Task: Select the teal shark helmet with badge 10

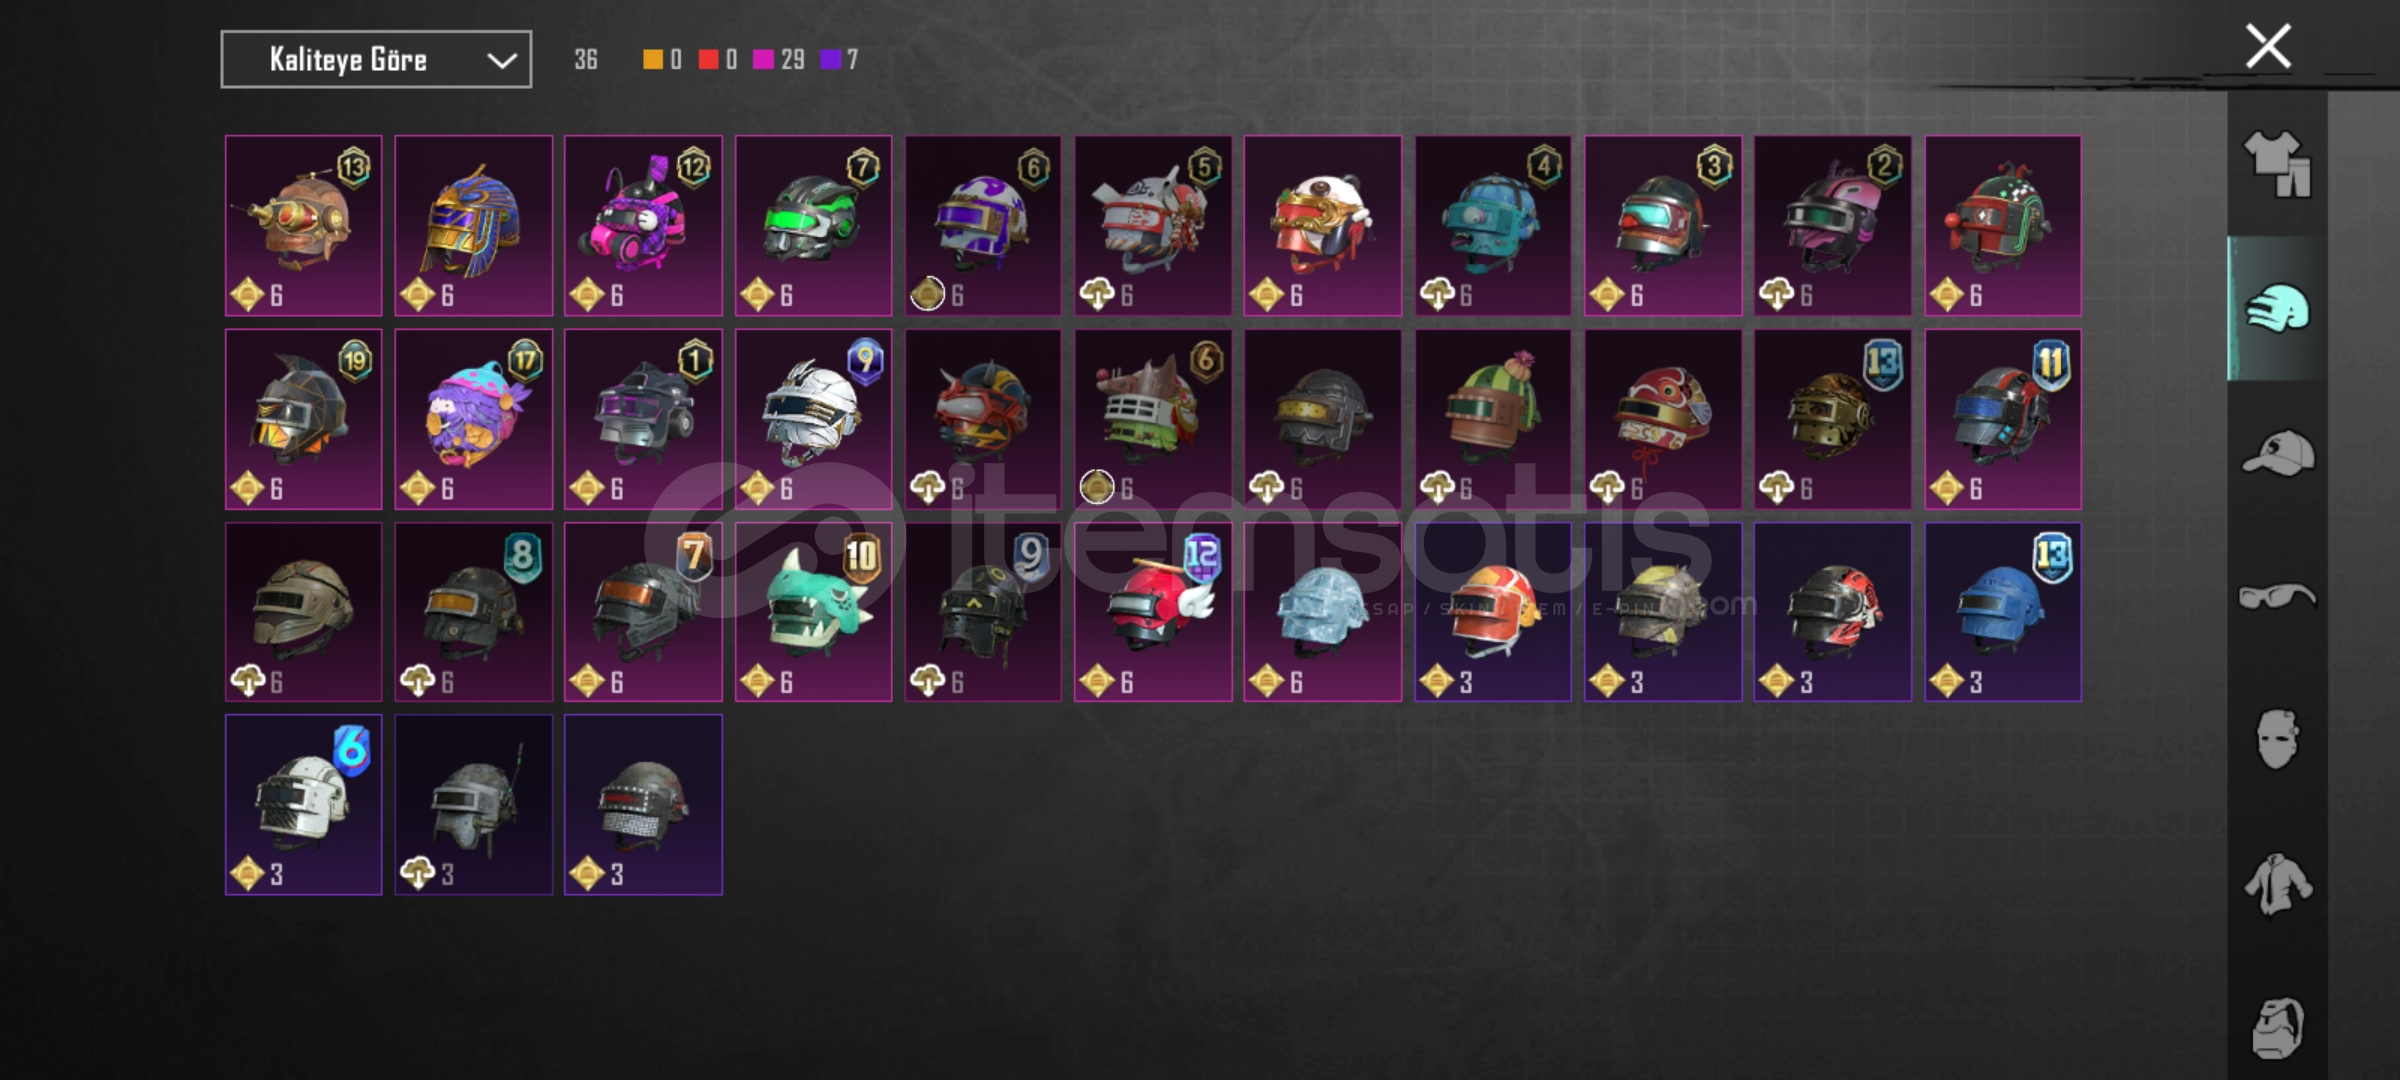Action: pos(813,612)
